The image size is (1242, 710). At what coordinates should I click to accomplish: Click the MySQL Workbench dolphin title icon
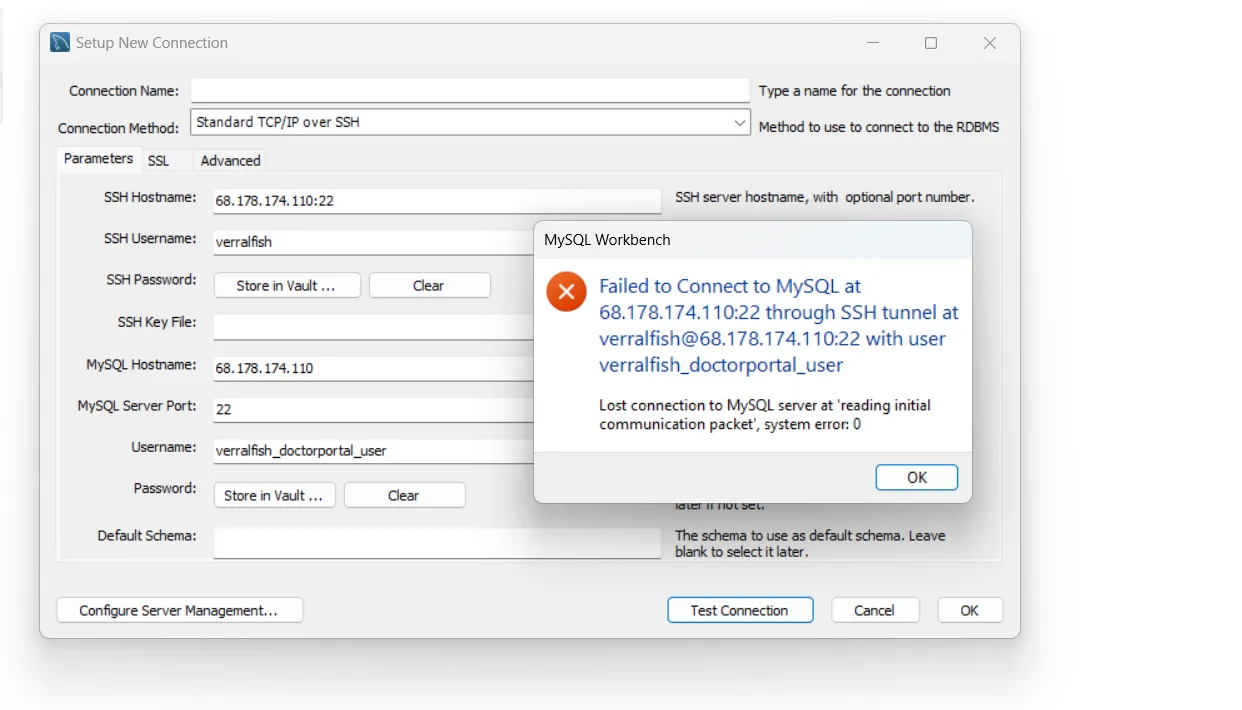[60, 43]
